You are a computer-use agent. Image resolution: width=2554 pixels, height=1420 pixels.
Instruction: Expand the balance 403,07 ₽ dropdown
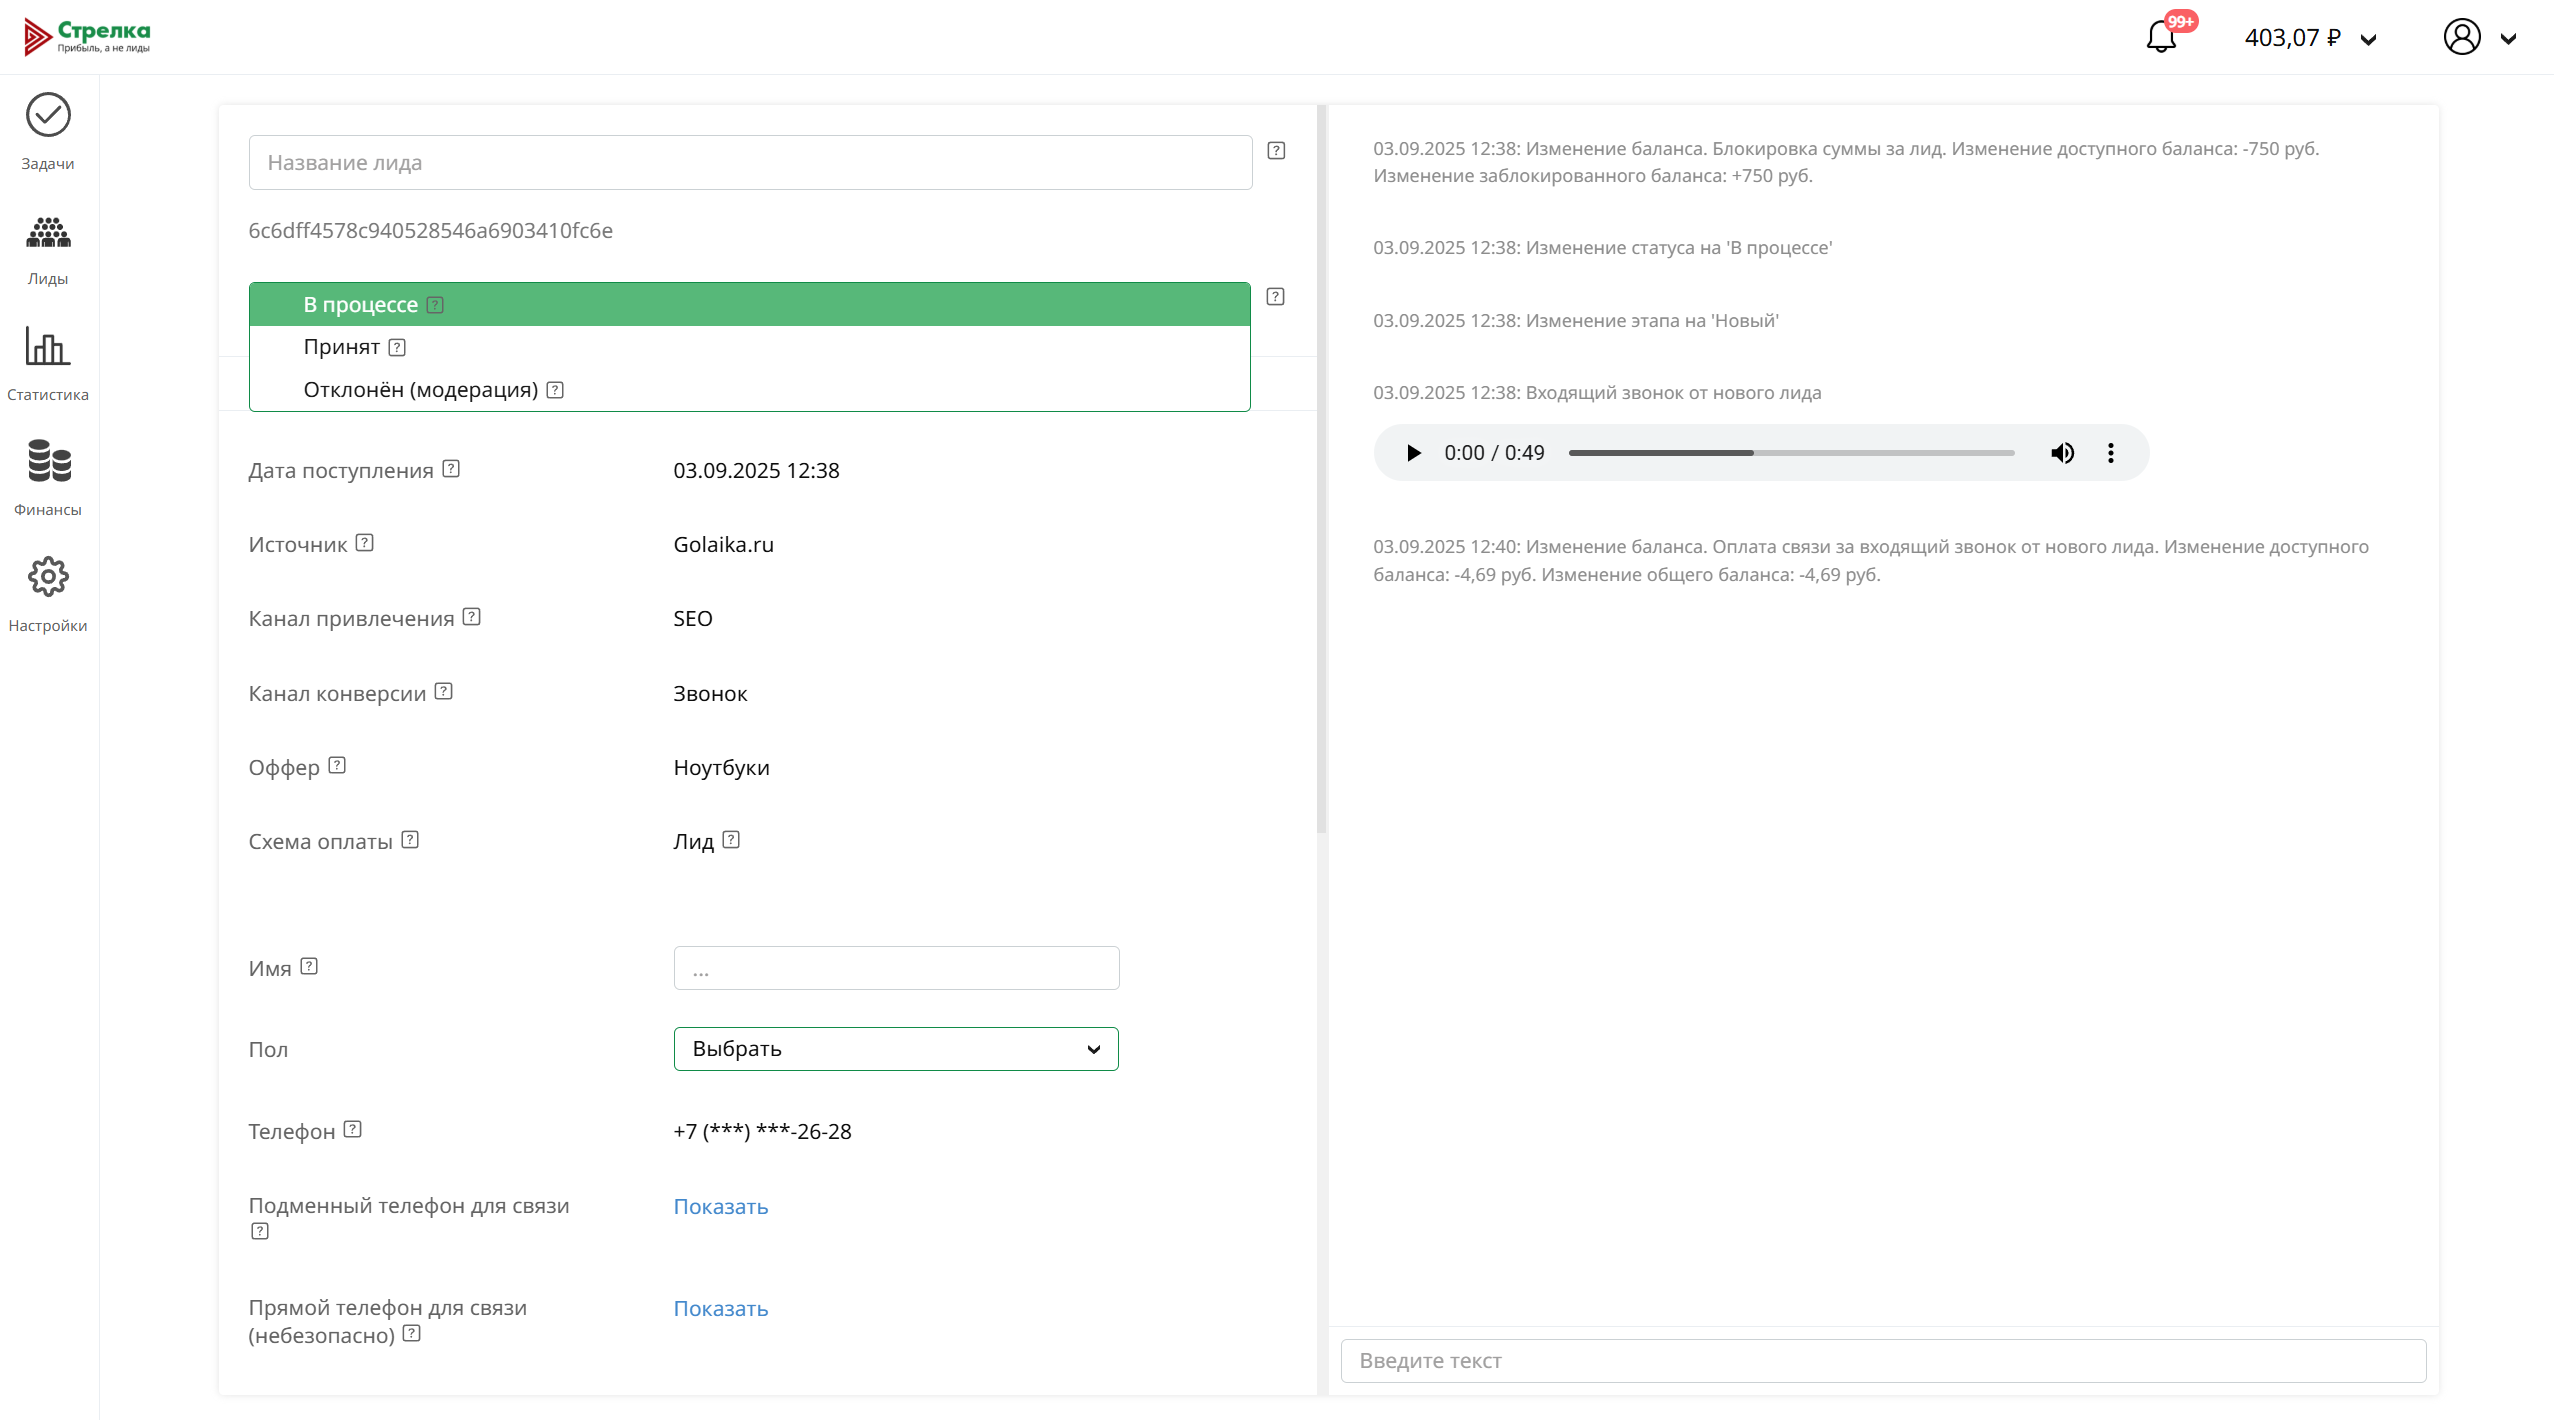(2310, 38)
